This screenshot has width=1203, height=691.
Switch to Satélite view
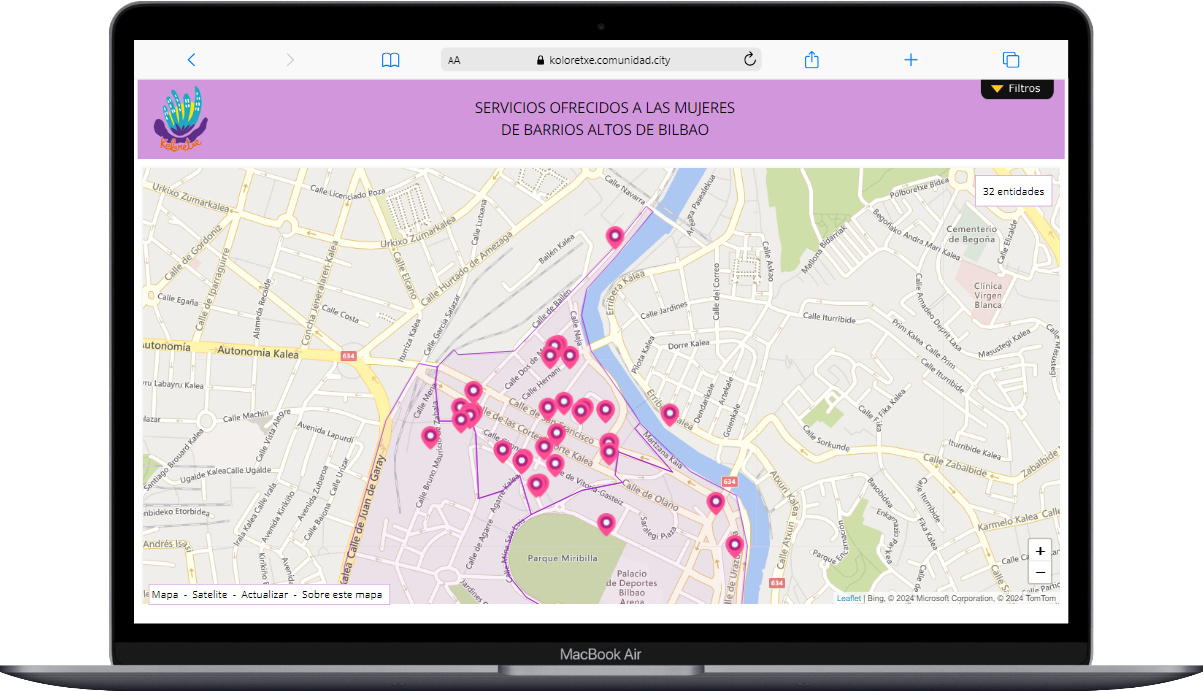pos(210,595)
